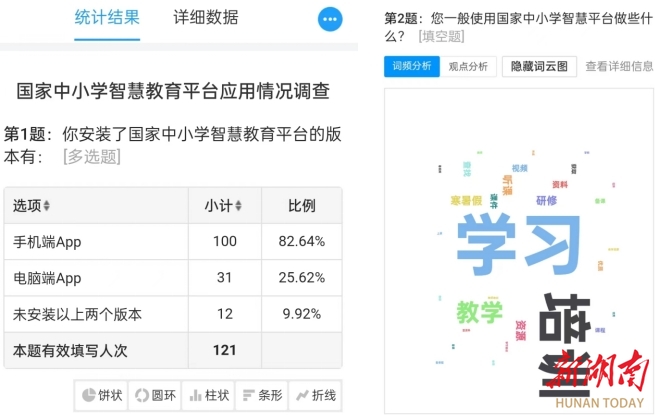Show results as 折线 line chart

pyautogui.click(x=315, y=395)
